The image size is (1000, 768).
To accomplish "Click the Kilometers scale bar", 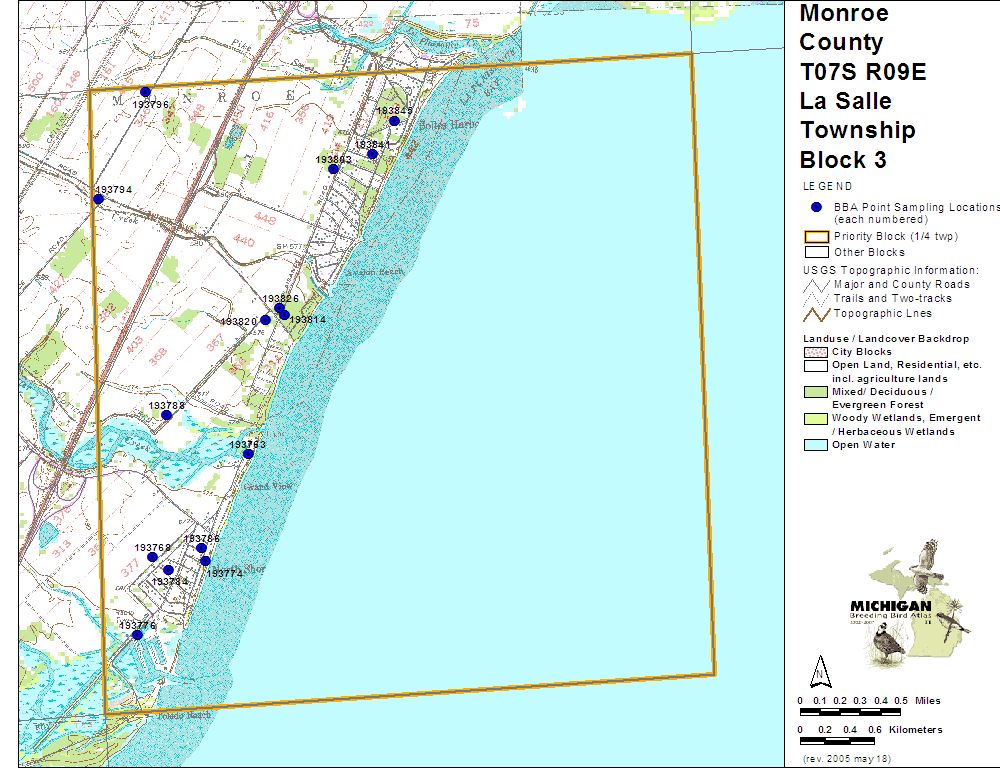I will pyautogui.click(x=840, y=742).
